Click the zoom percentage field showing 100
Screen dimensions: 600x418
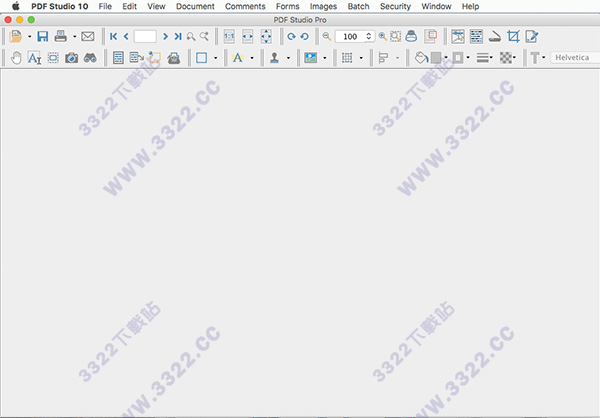[350, 36]
